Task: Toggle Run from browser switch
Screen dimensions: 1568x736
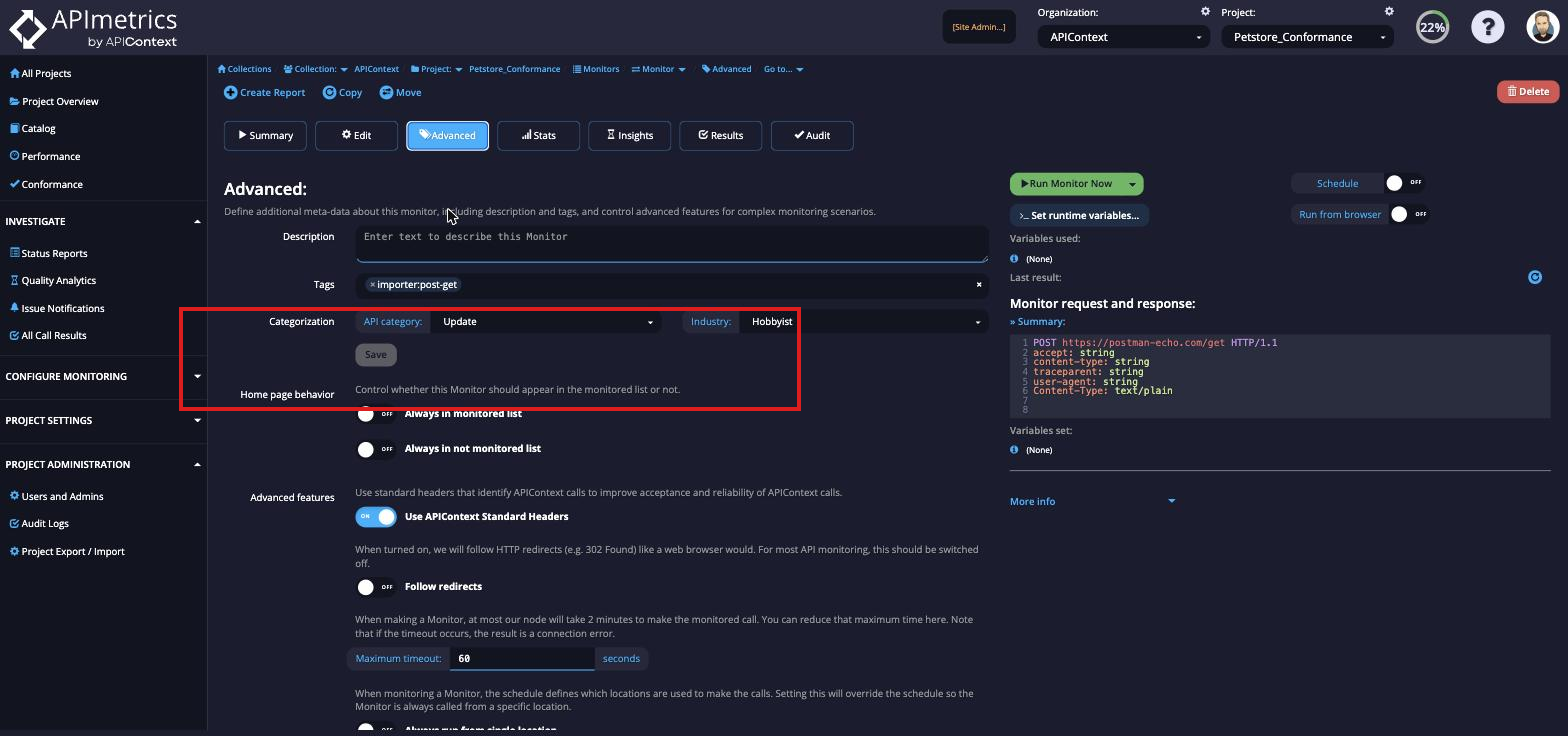Action: click(1409, 214)
